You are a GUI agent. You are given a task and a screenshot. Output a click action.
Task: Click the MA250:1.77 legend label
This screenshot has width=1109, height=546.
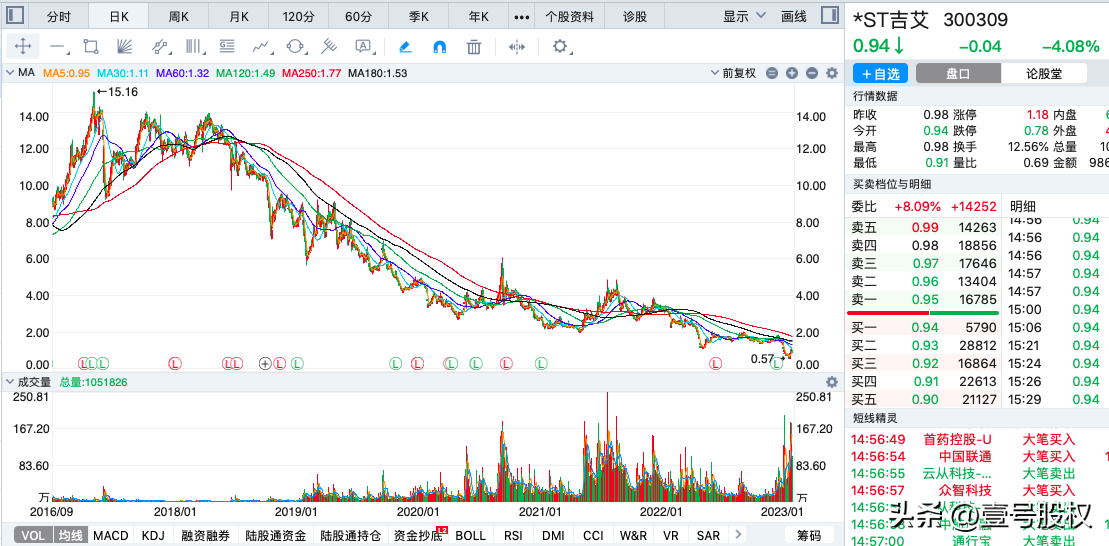tap(311, 73)
